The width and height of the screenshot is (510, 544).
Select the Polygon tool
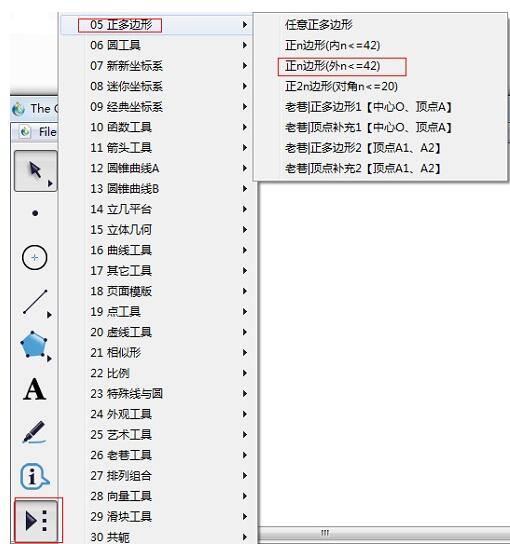[35, 345]
